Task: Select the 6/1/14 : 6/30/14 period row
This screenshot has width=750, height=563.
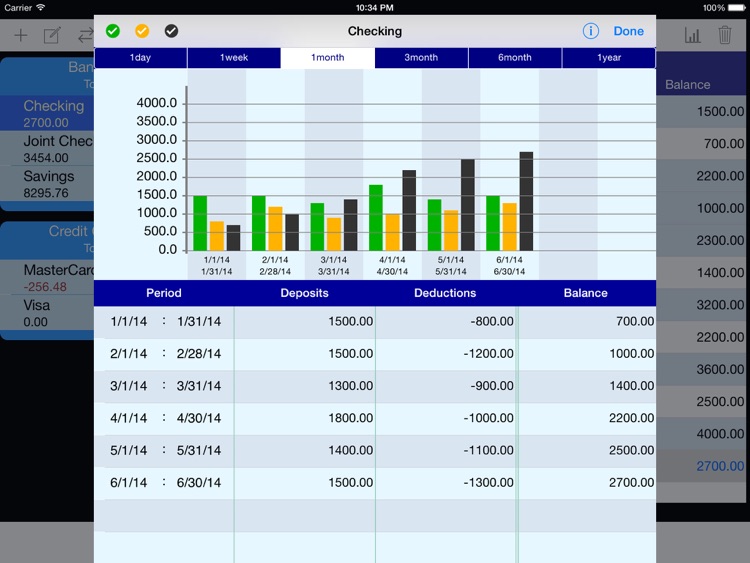Action: coord(375,483)
